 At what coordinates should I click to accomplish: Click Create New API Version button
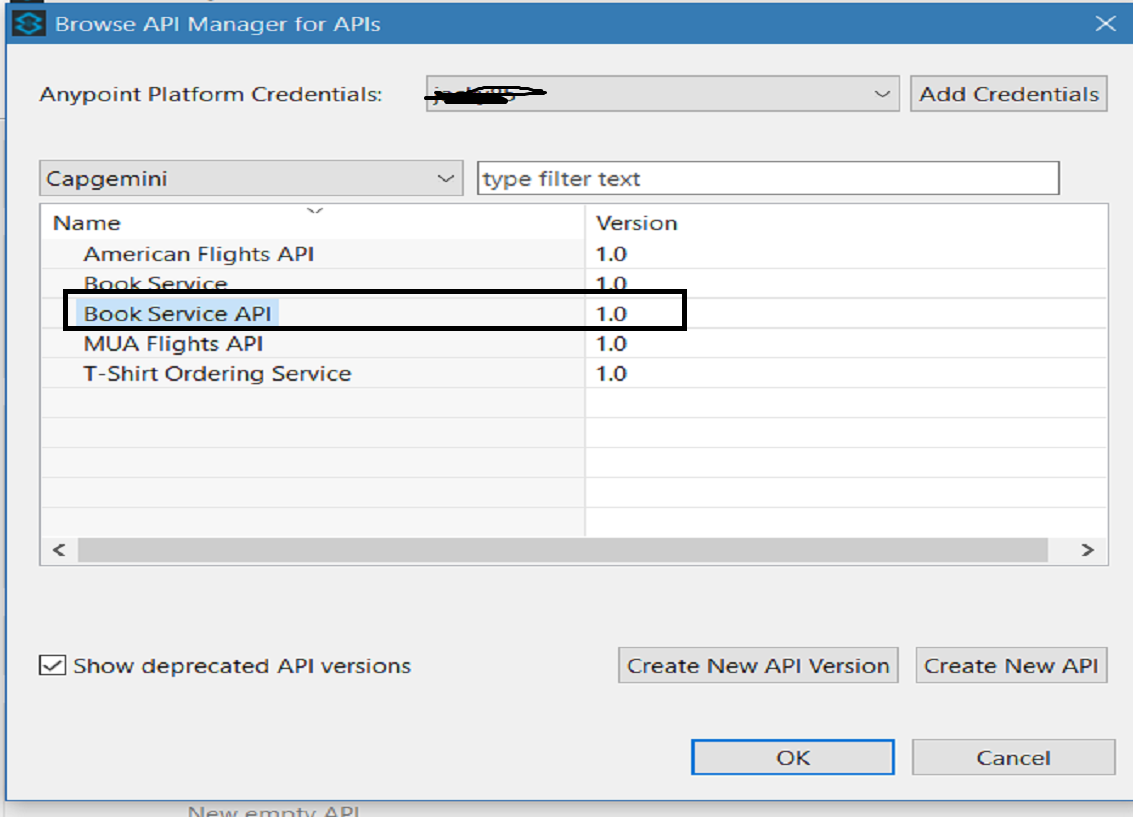coord(758,666)
